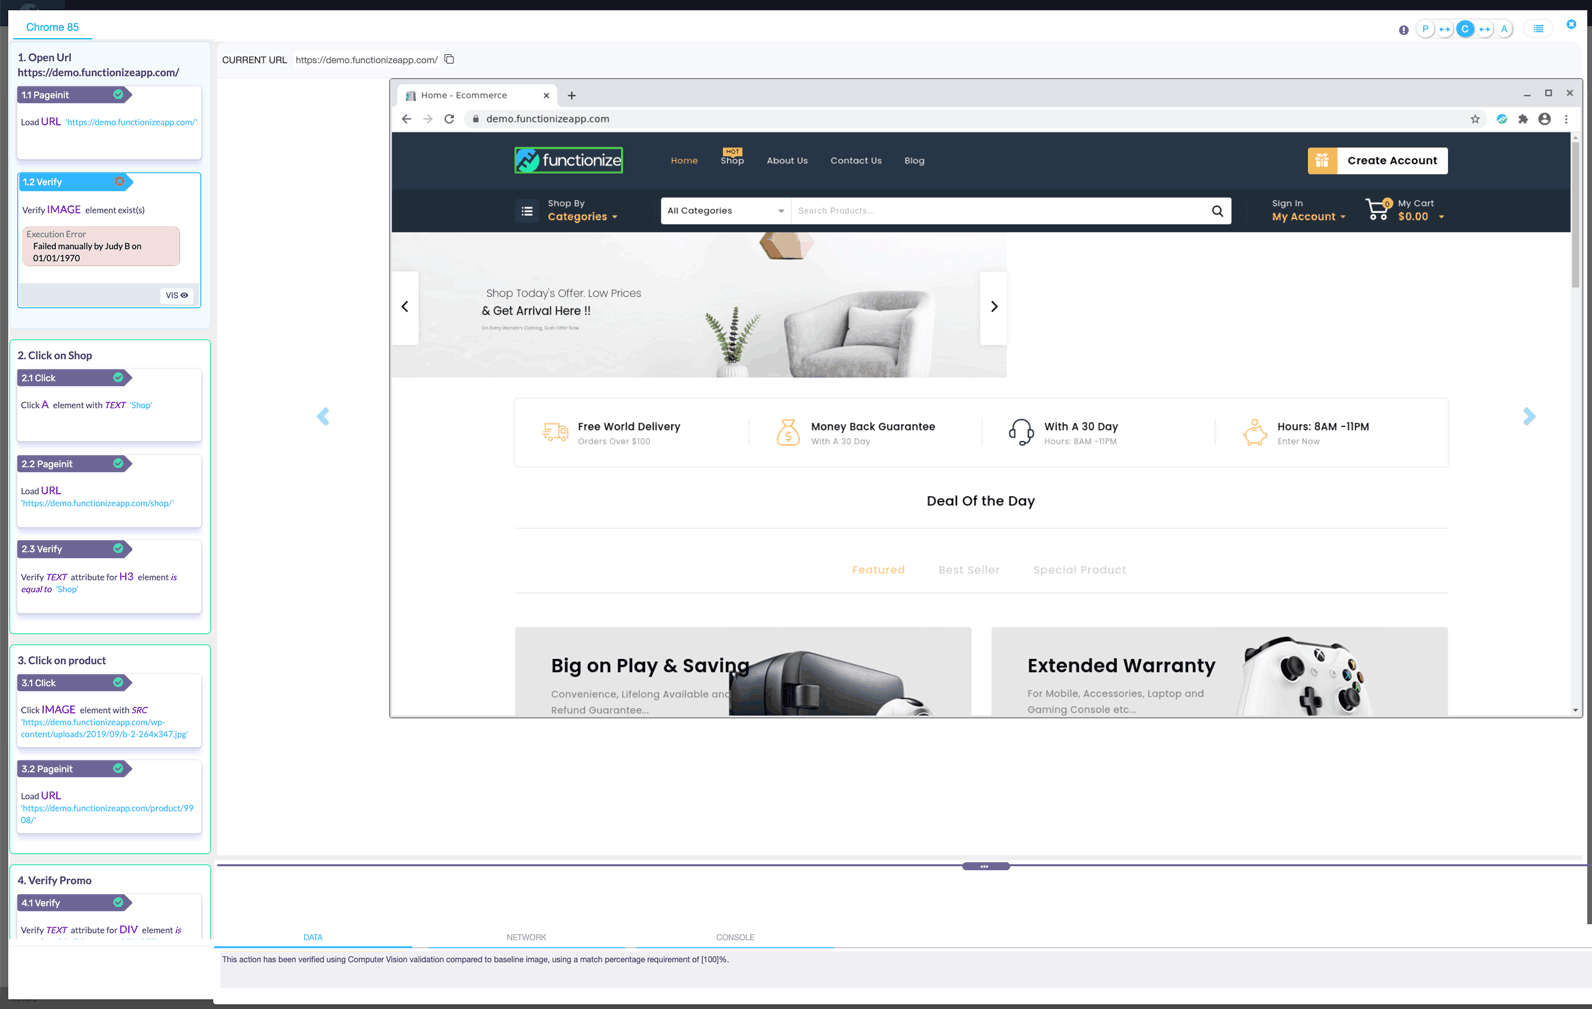This screenshot has width=1592, height=1009.
Task: Select the 1.2 Verify step header
Action: [75, 182]
